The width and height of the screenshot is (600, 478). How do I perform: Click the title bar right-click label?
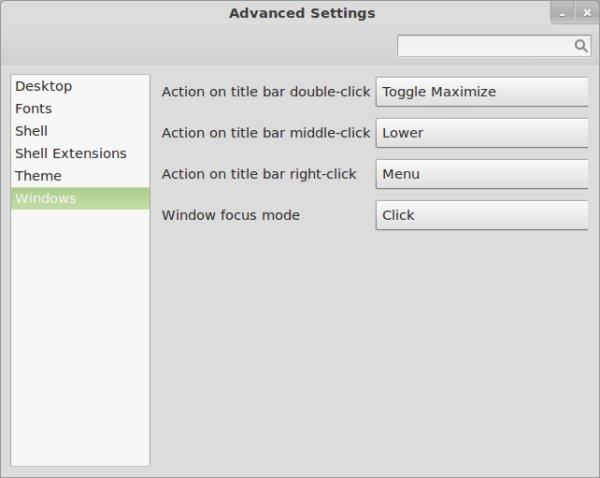pyautogui.click(x=259, y=174)
